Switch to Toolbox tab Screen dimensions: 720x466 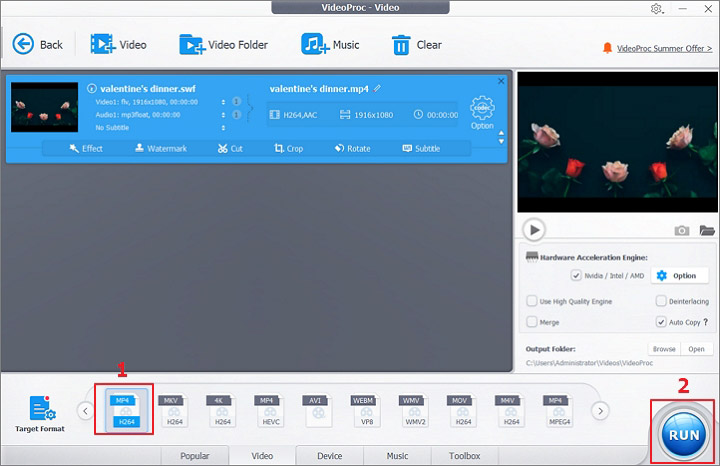click(465, 455)
